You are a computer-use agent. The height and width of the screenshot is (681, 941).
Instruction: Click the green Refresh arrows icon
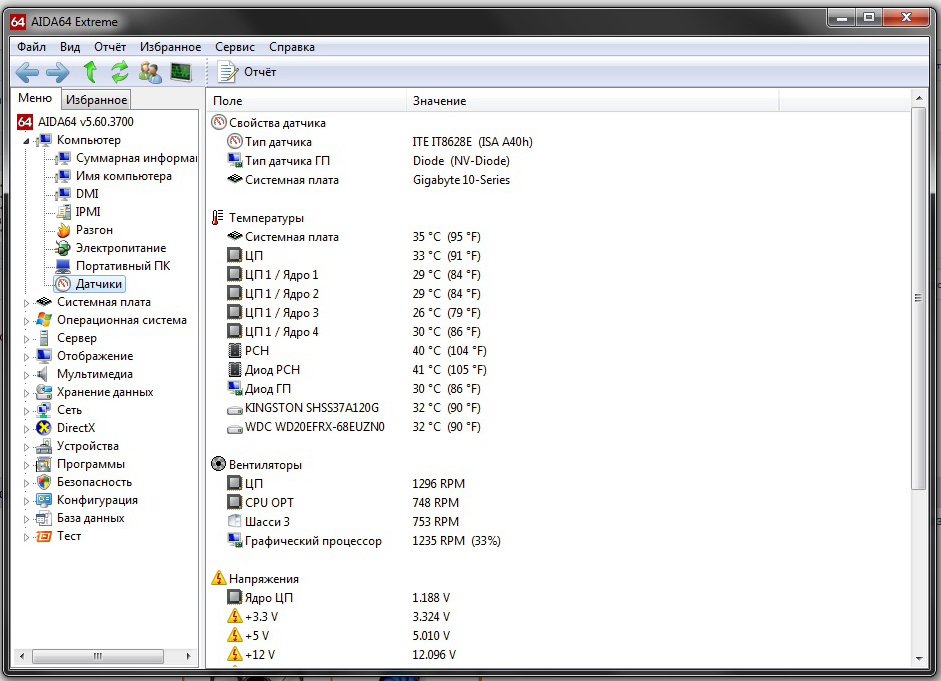pyautogui.click(x=119, y=72)
